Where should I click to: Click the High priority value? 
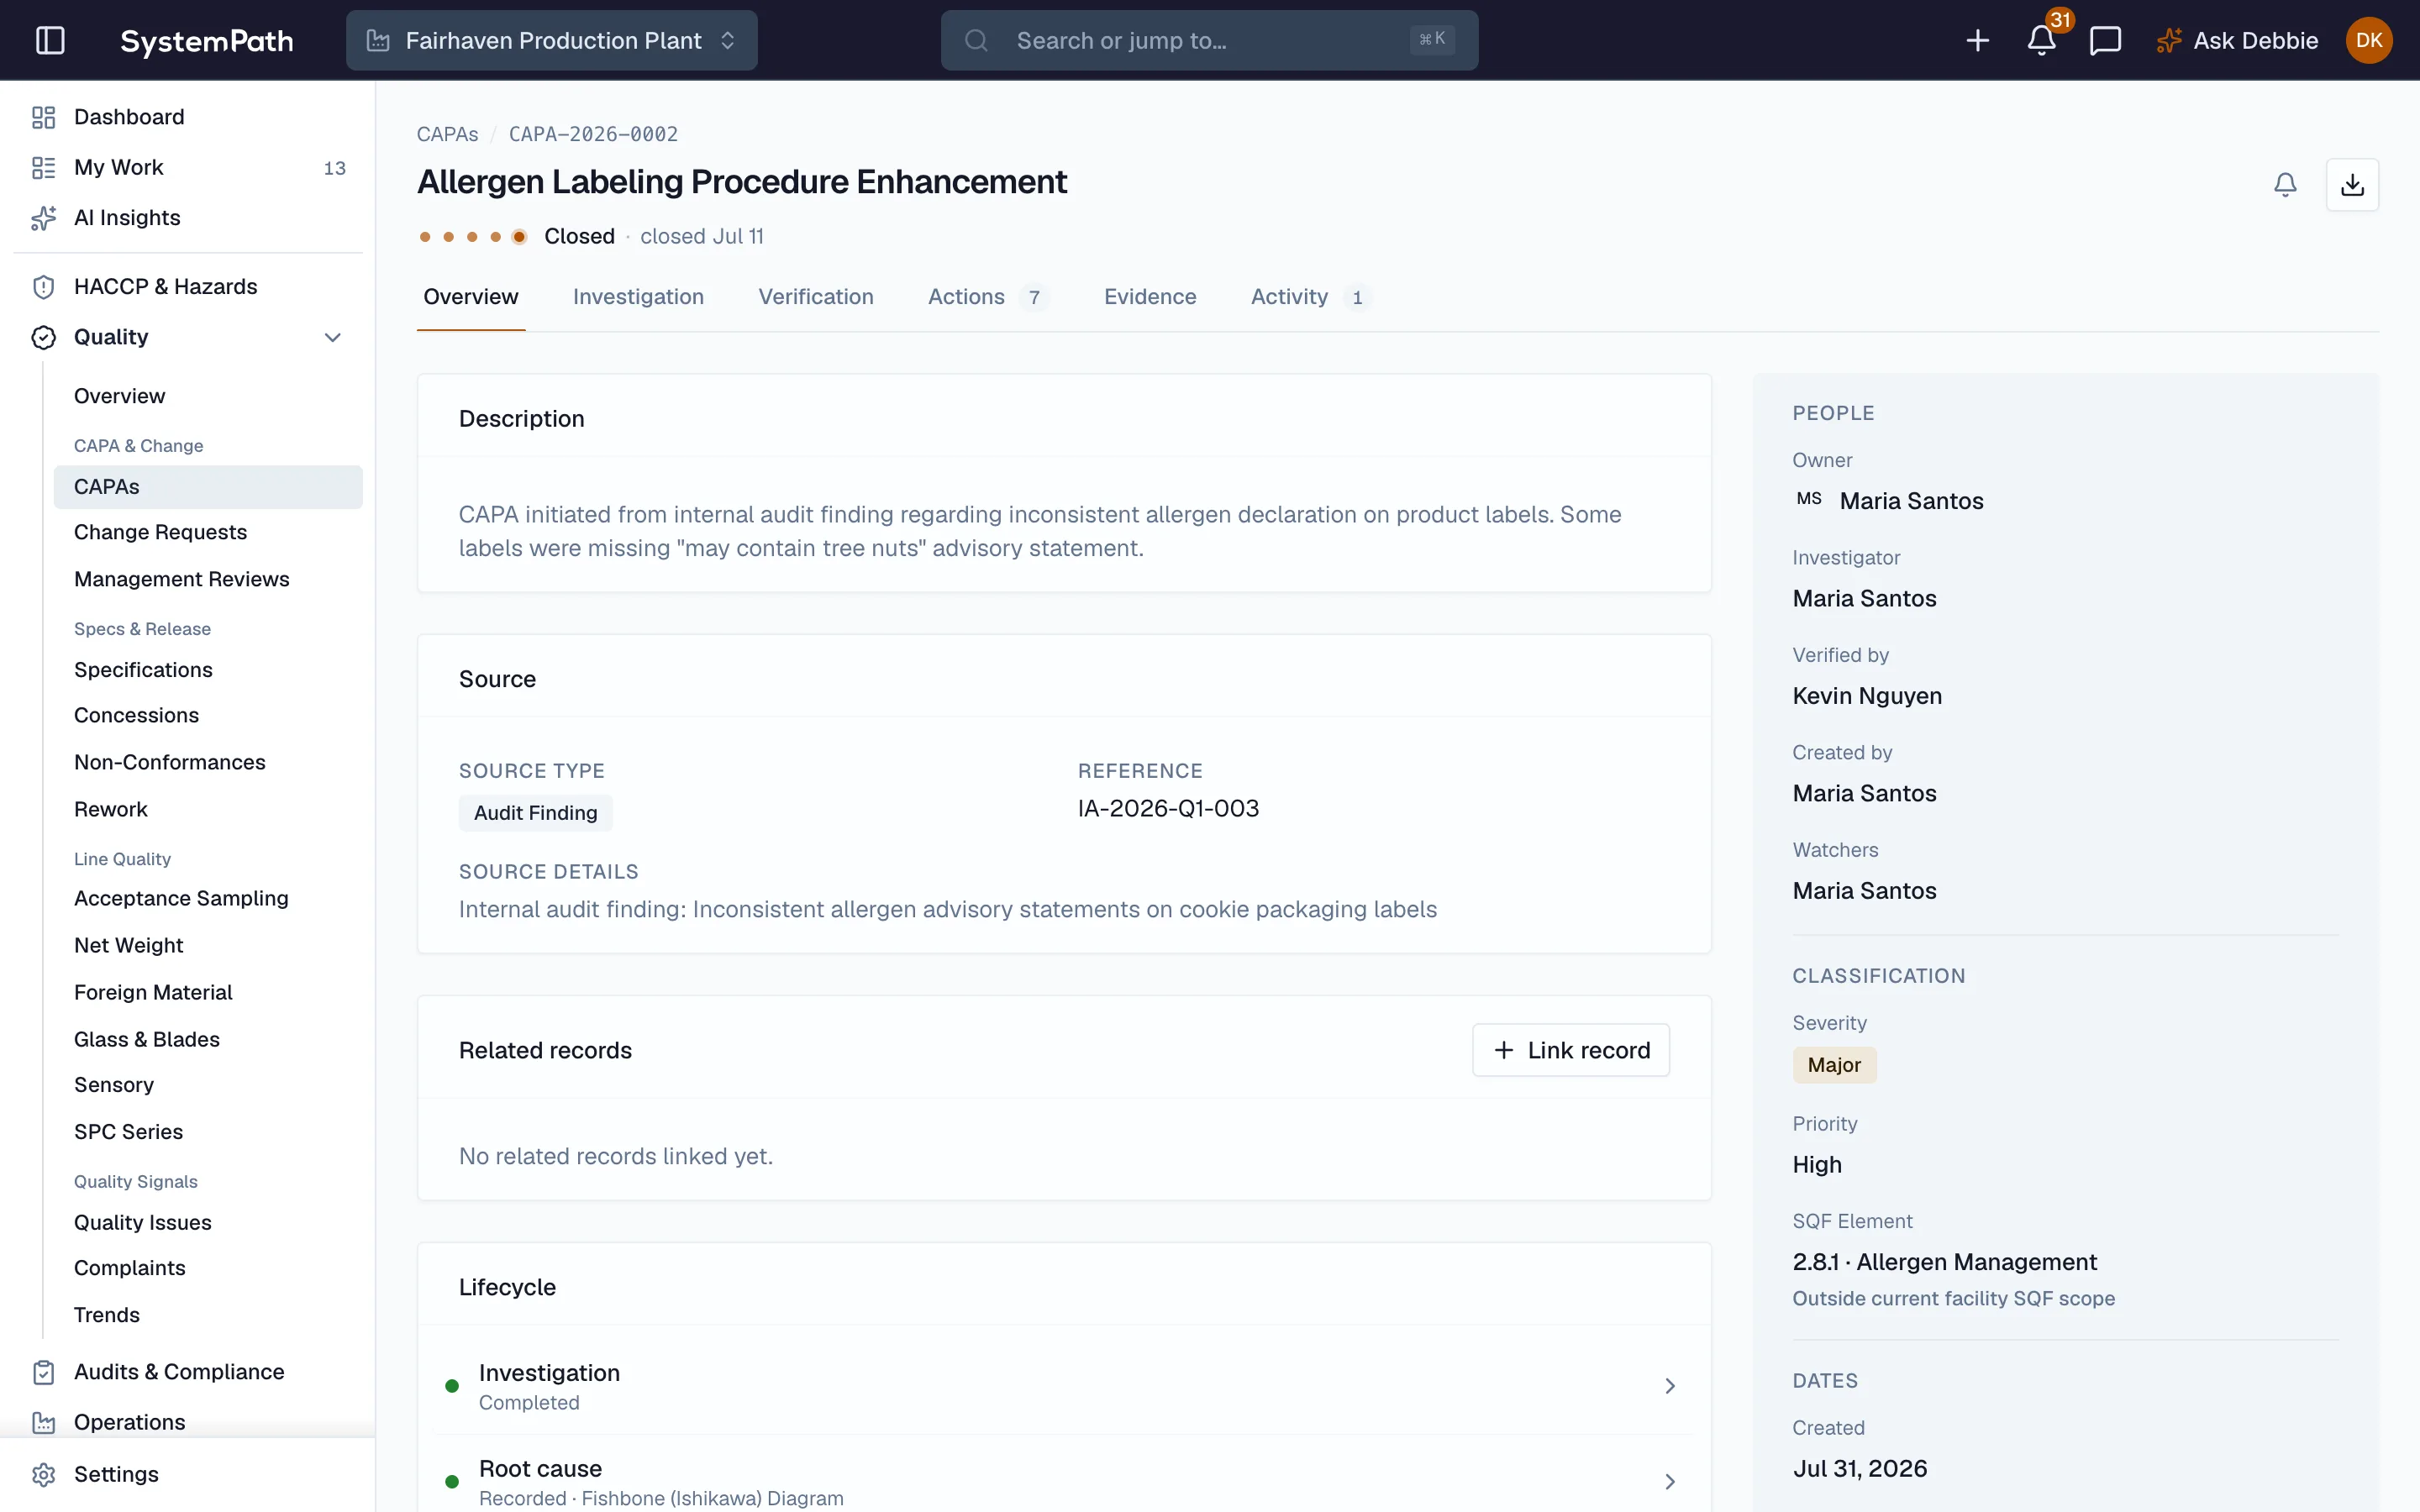click(1816, 1165)
